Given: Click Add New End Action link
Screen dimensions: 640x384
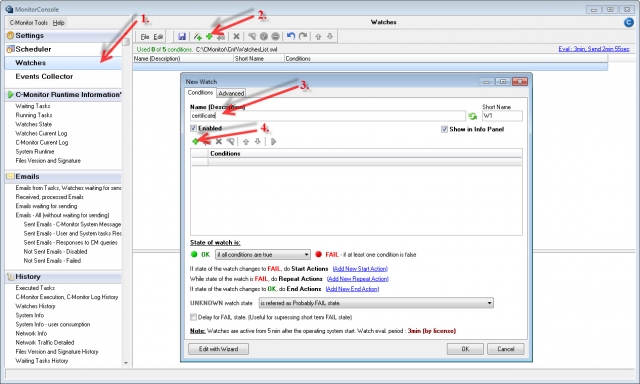Looking at the screenshot, I should coord(352,289).
